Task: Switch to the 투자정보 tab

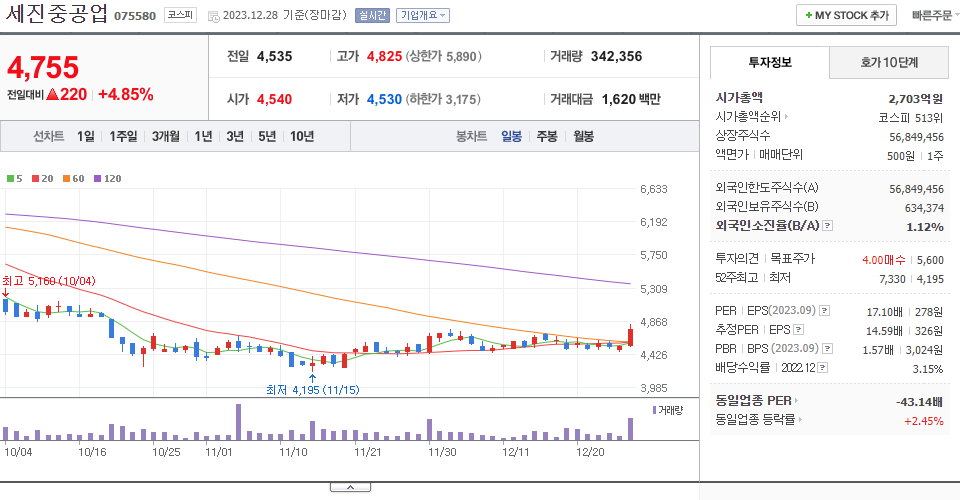Action: pos(770,62)
